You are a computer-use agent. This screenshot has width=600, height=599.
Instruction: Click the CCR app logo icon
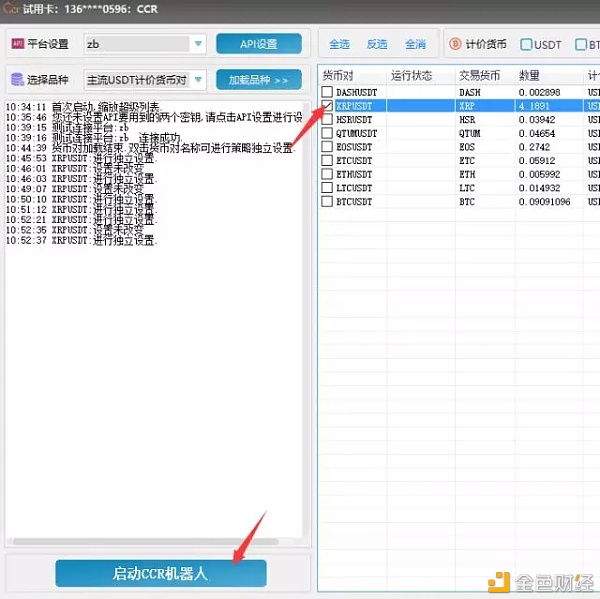tap(10, 8)
